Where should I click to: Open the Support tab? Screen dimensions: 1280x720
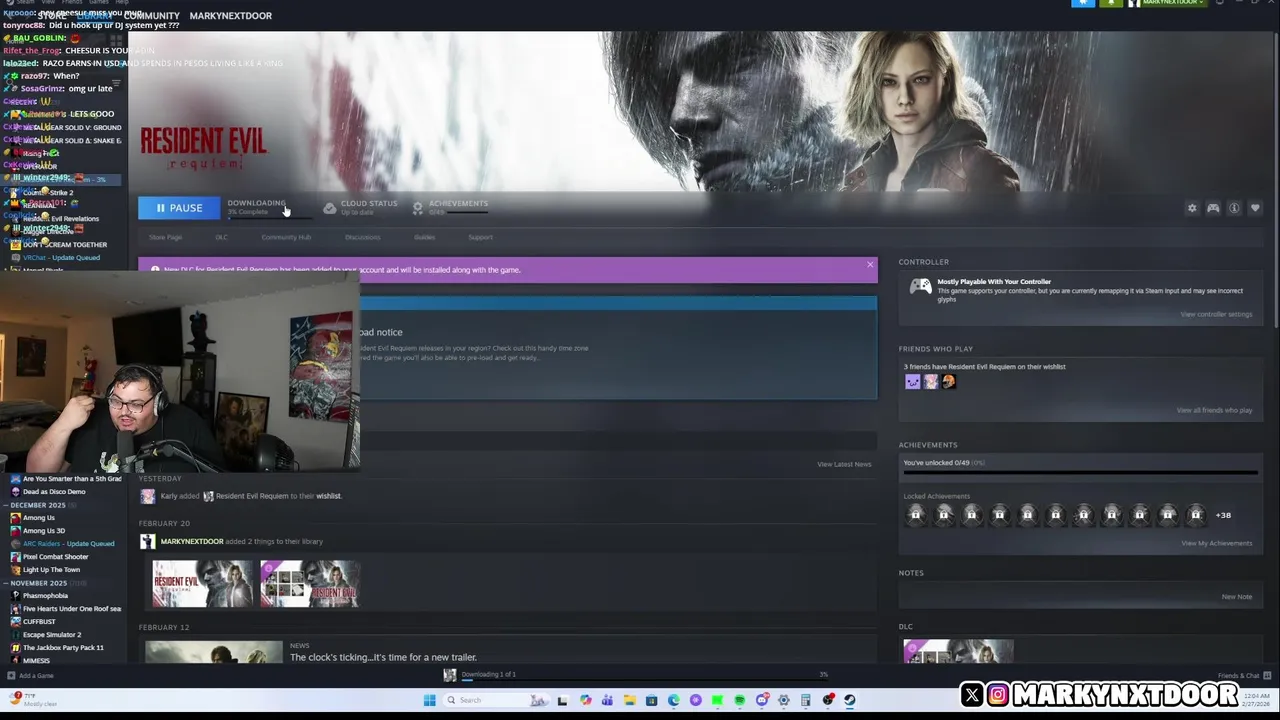coord(480,237)
